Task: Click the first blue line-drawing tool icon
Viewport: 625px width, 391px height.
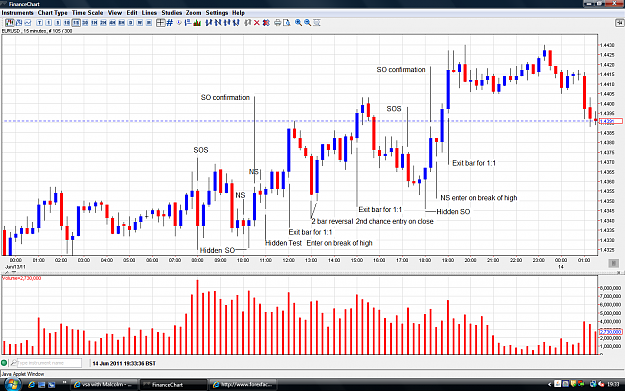Action: coord(208,23)
